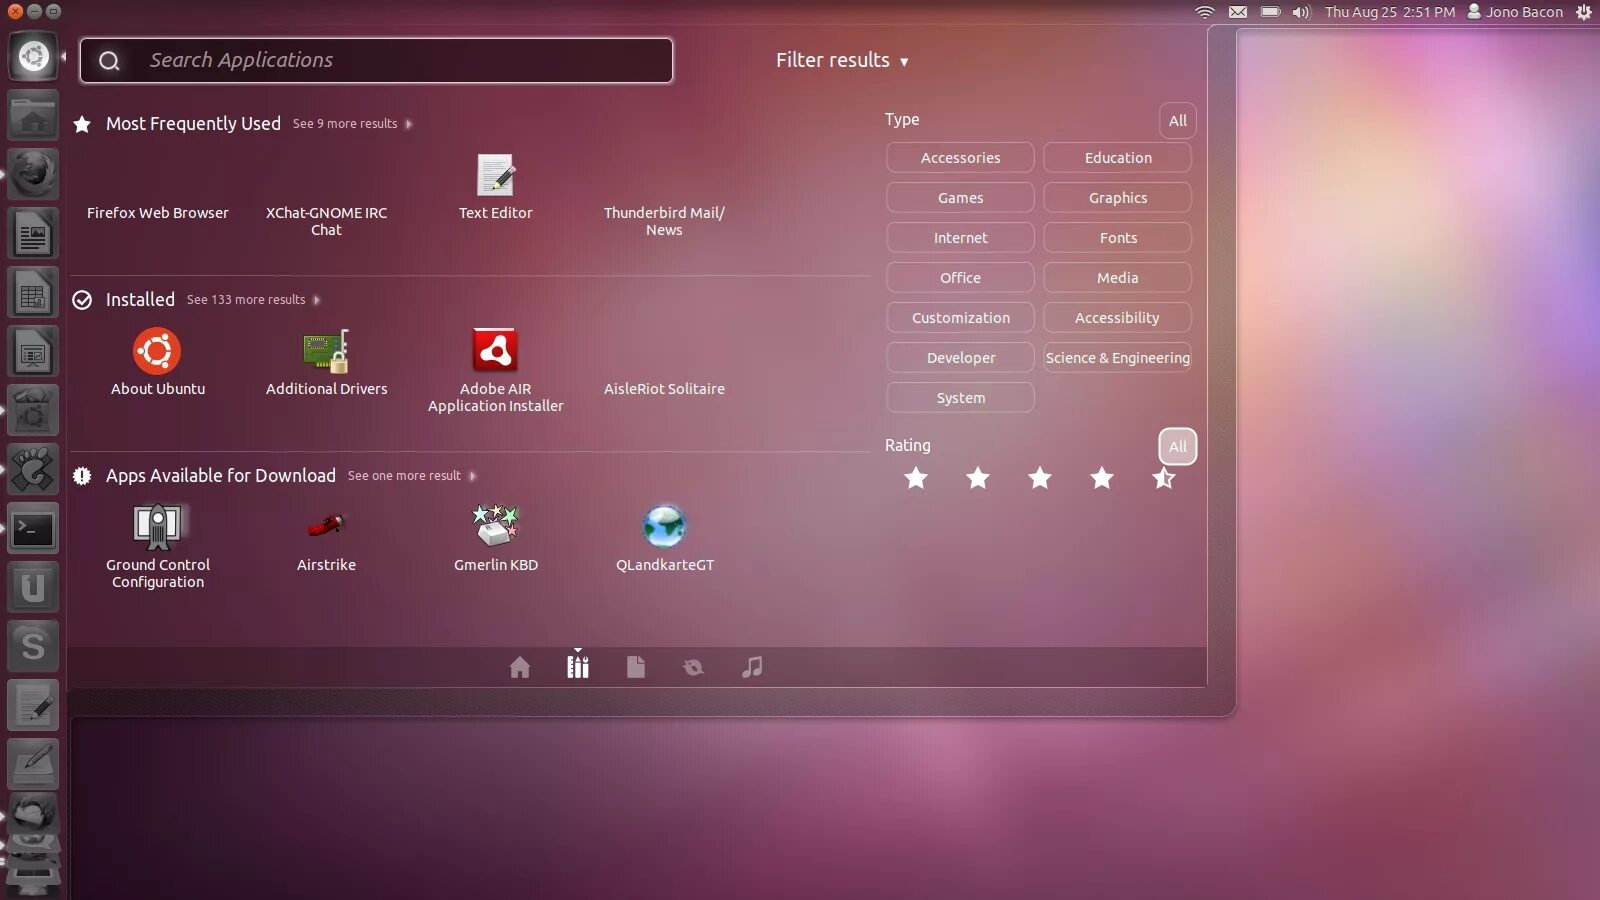Collapse the Filter results panel
Image resolution: width=1600 pixels, height=900 pixels.
[842, 60]
